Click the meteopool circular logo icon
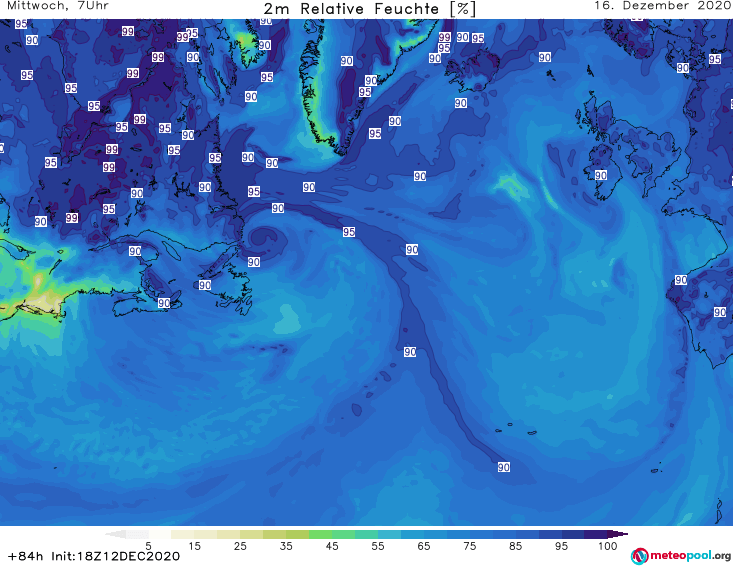This screenshot has width=733, height=566. (x=639, y=556)
